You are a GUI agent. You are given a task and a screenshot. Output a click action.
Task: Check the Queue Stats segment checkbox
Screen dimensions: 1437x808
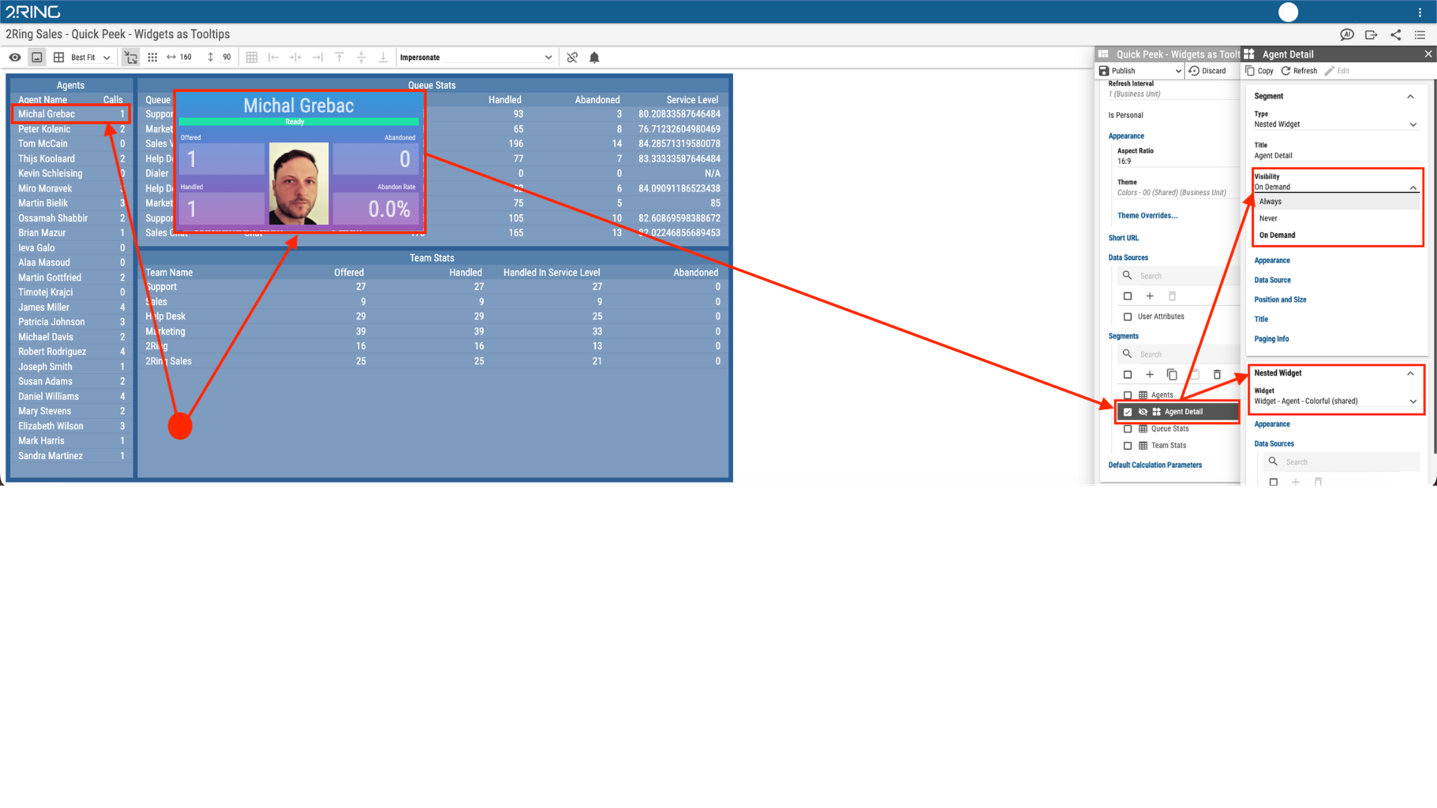[x=1127, y=429]
